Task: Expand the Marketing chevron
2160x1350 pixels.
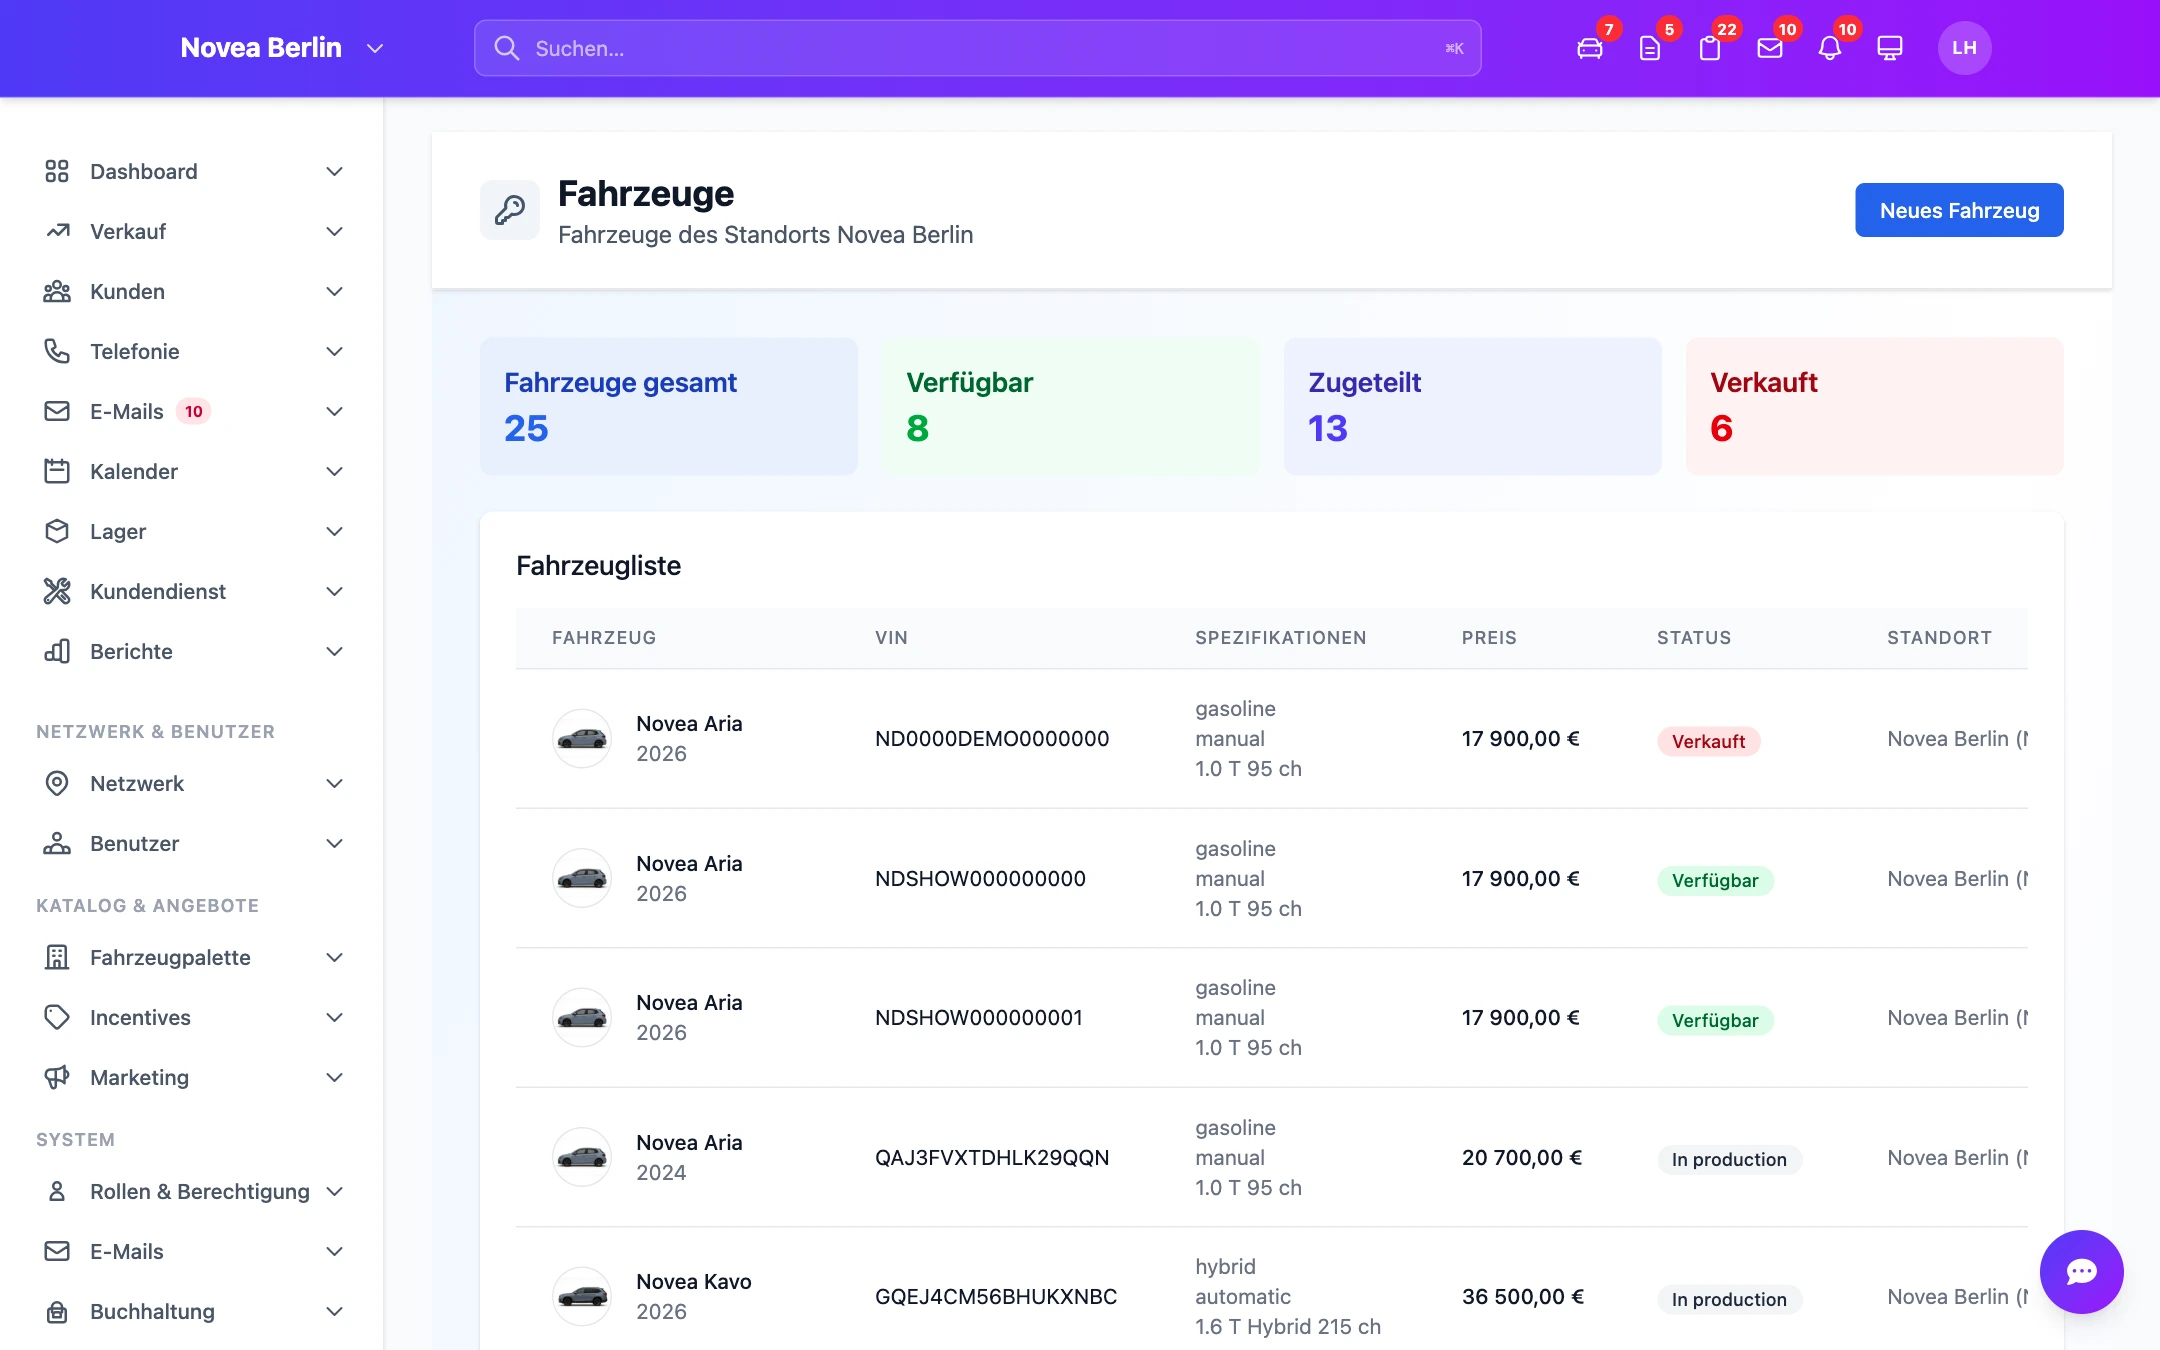Action: coord(335,1077)
